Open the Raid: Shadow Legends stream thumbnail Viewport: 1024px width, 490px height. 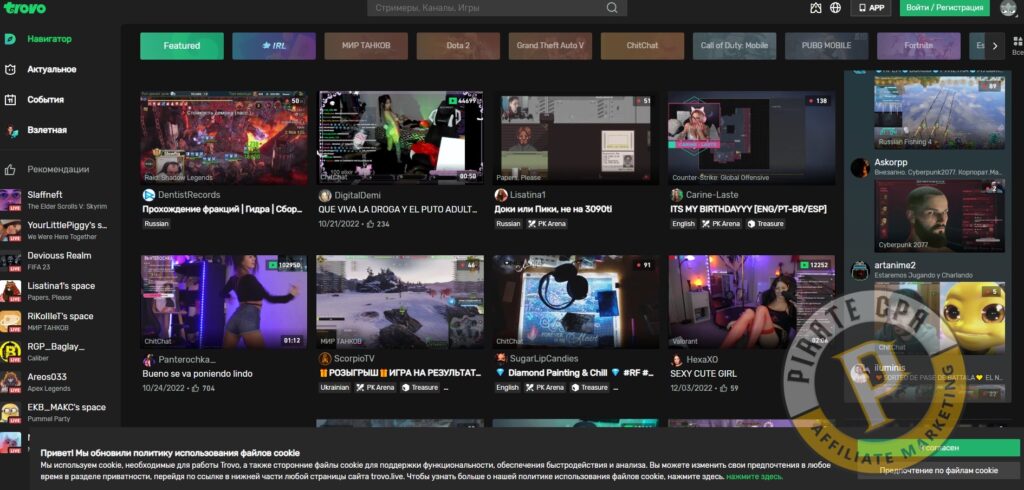[224, 138]
